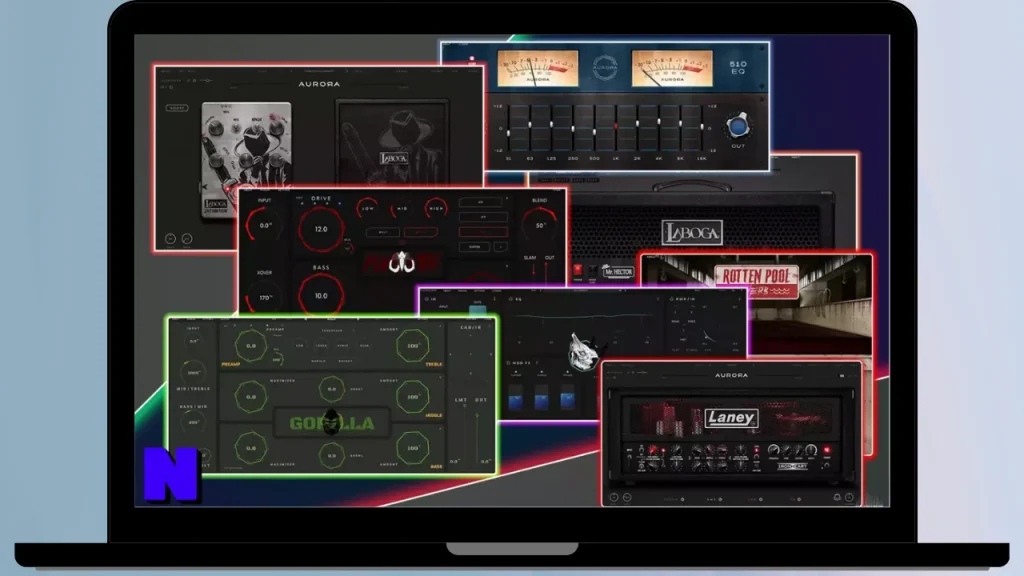Screen dimensions: 1024x576
Task: Click the PREAMP knob in the Gorilla plugin
Action: (x=251, y=345)
